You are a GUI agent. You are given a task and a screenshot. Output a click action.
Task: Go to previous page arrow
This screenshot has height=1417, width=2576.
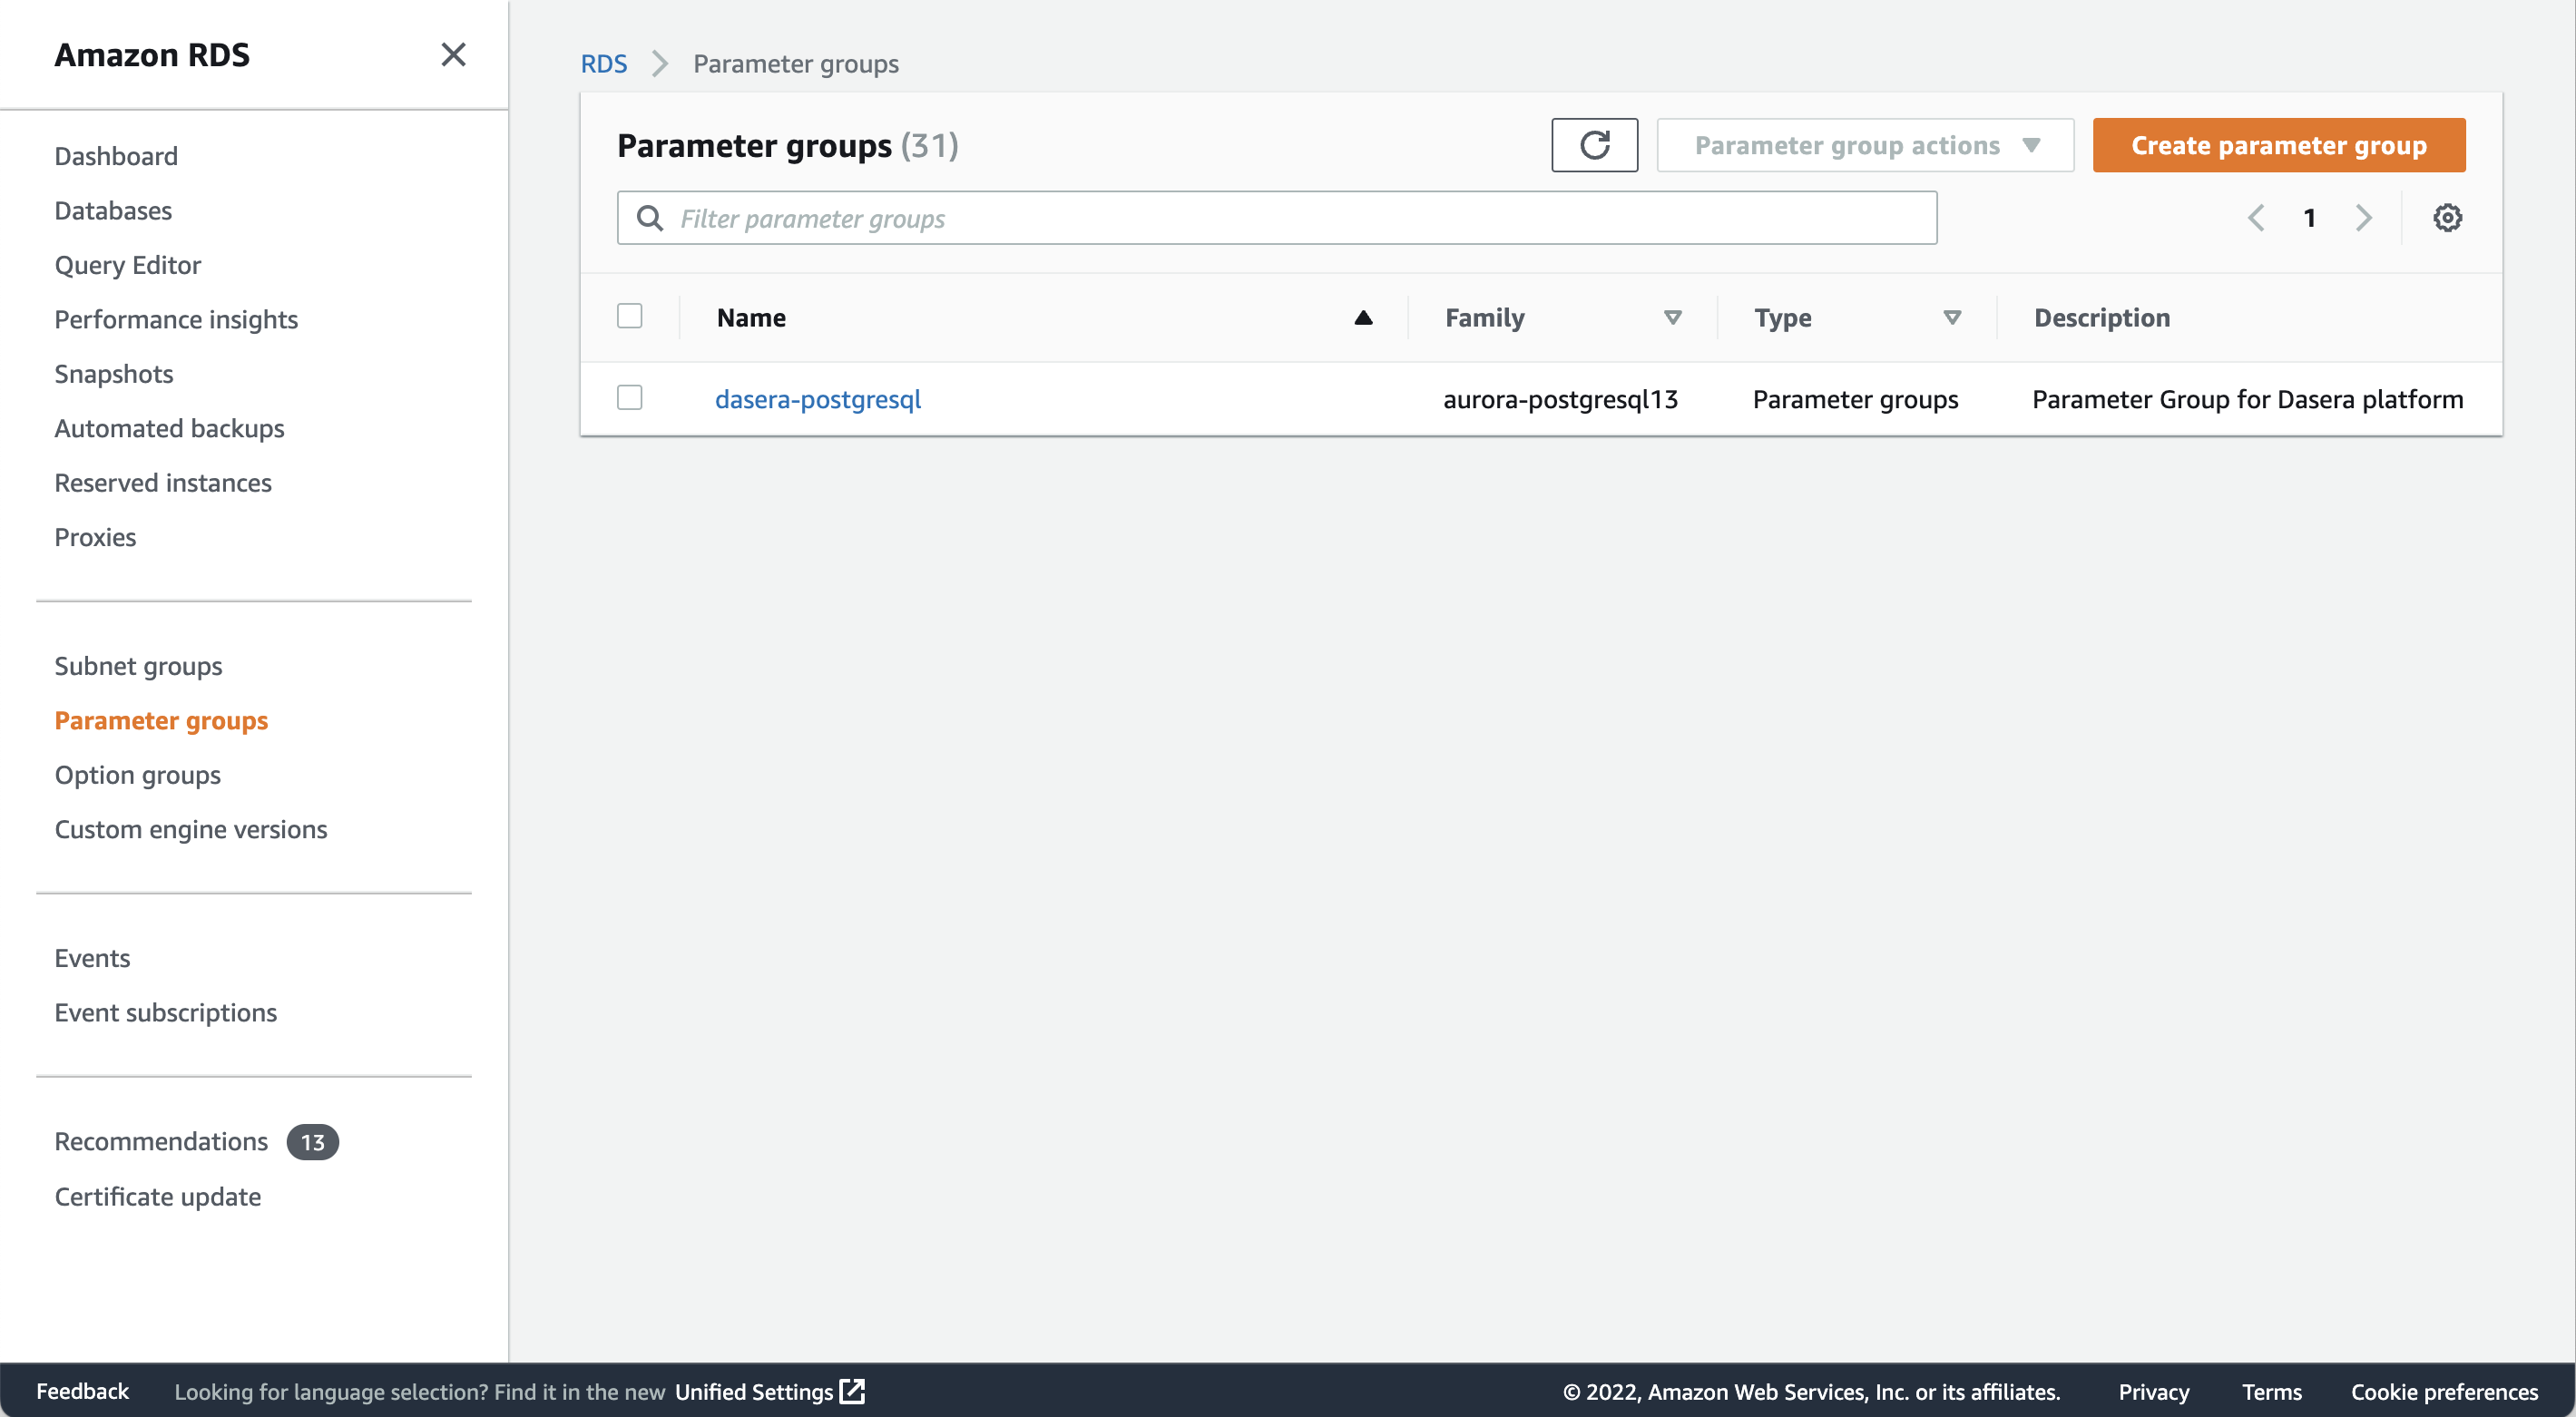[x=2256, y=218]
